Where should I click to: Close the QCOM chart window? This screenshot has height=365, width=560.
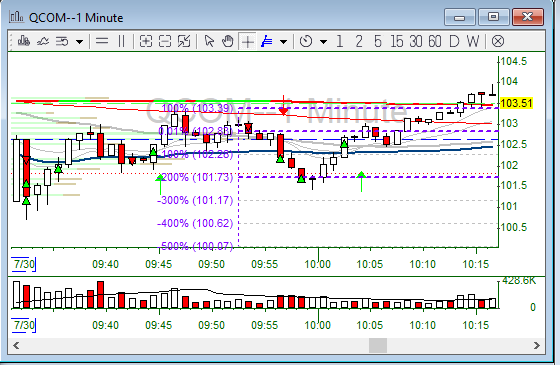tap(528, 17)
